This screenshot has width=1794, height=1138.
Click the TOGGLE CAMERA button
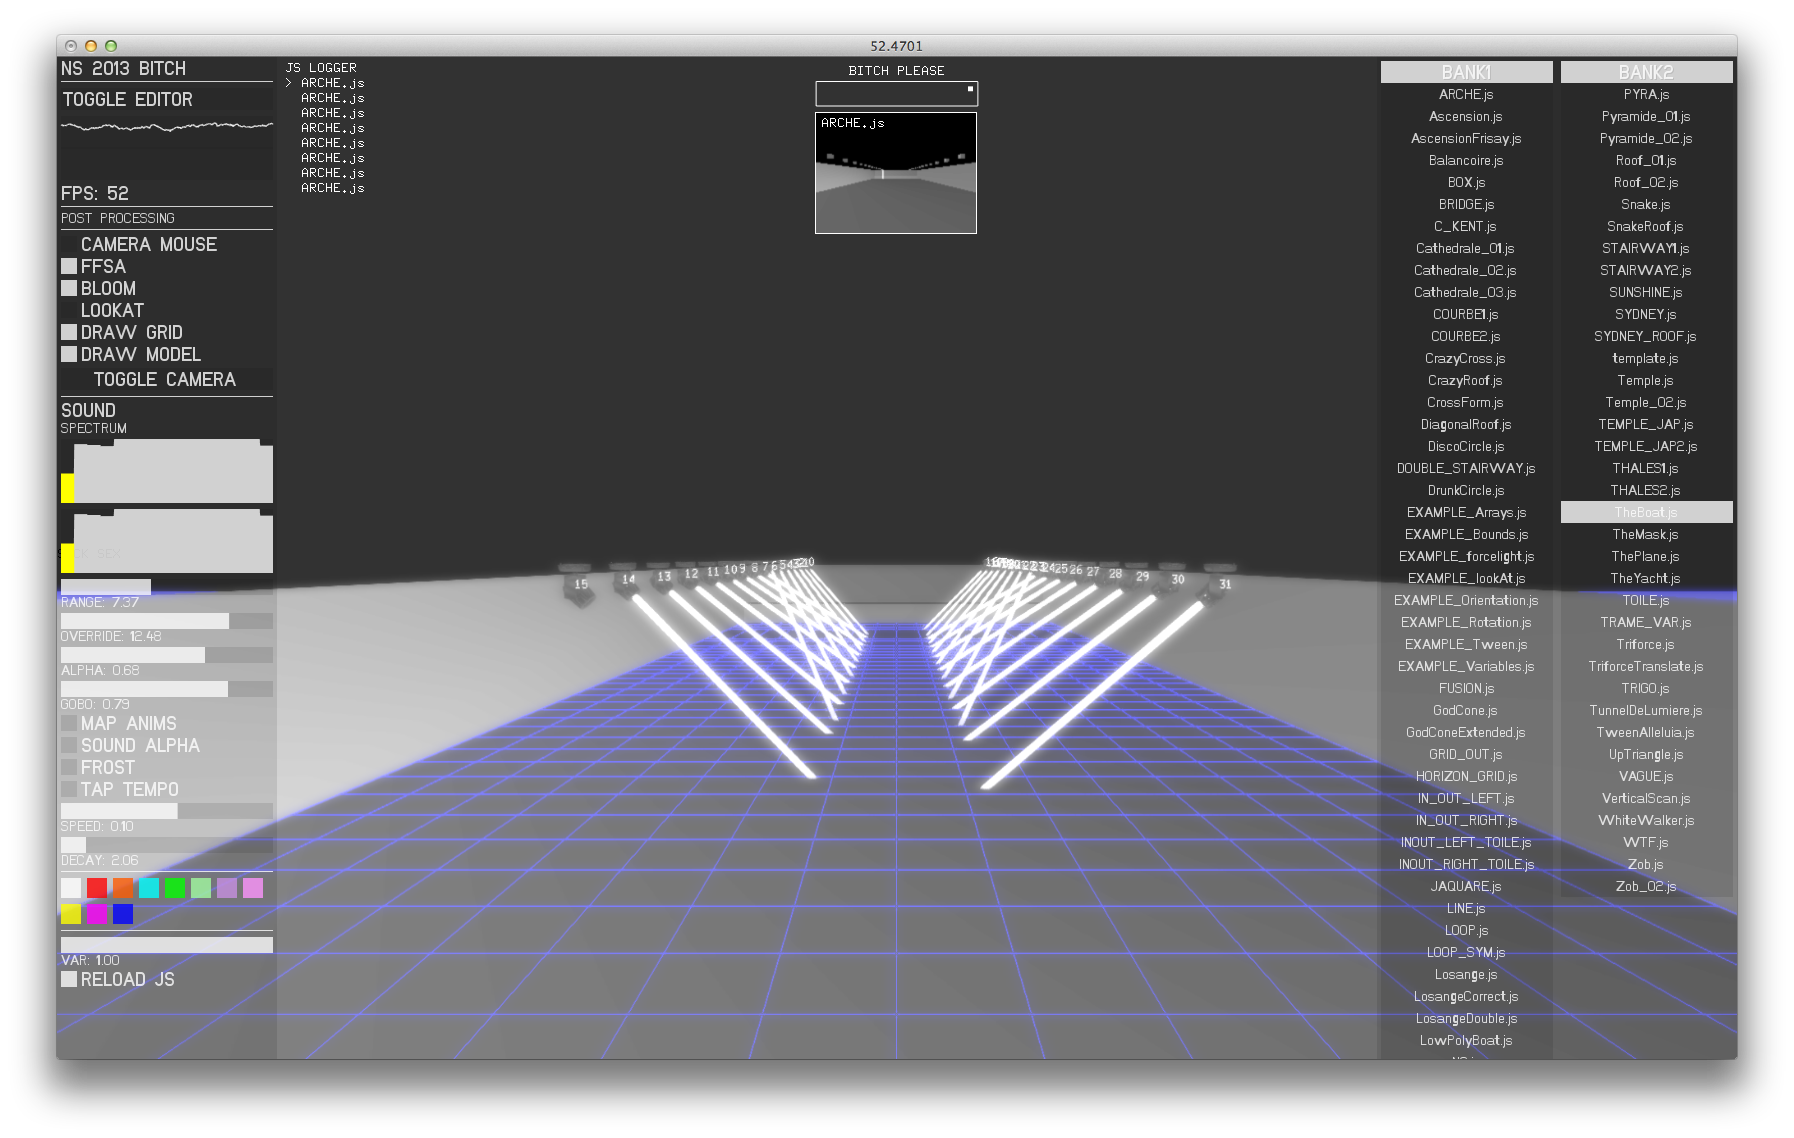click(165, 380)
